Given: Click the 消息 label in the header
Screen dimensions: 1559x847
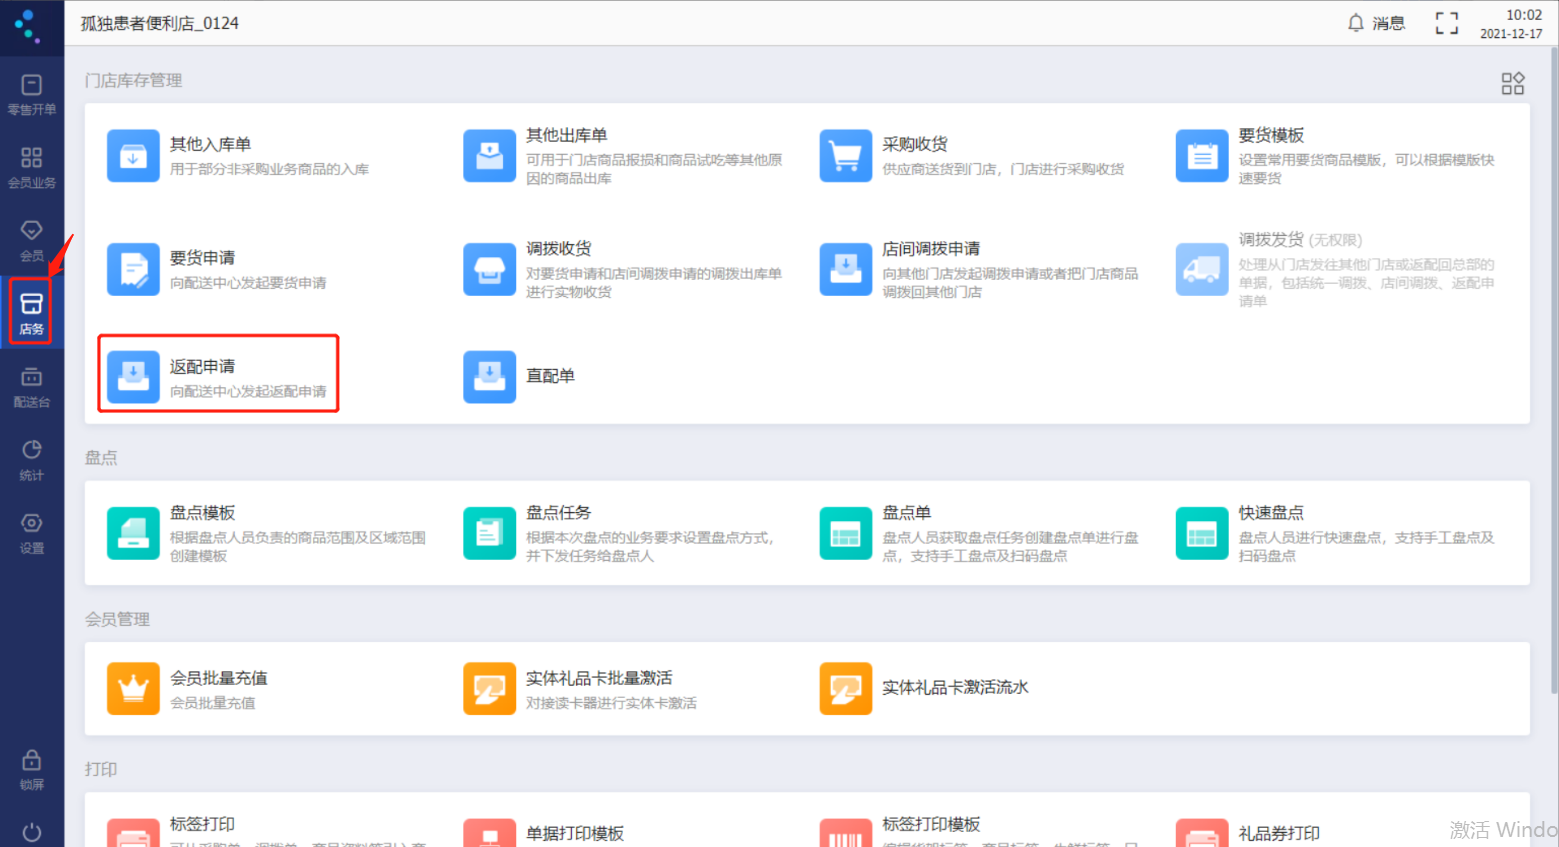Looking at the screenshot, I should pyautogui.click(x=1389, y=23).
